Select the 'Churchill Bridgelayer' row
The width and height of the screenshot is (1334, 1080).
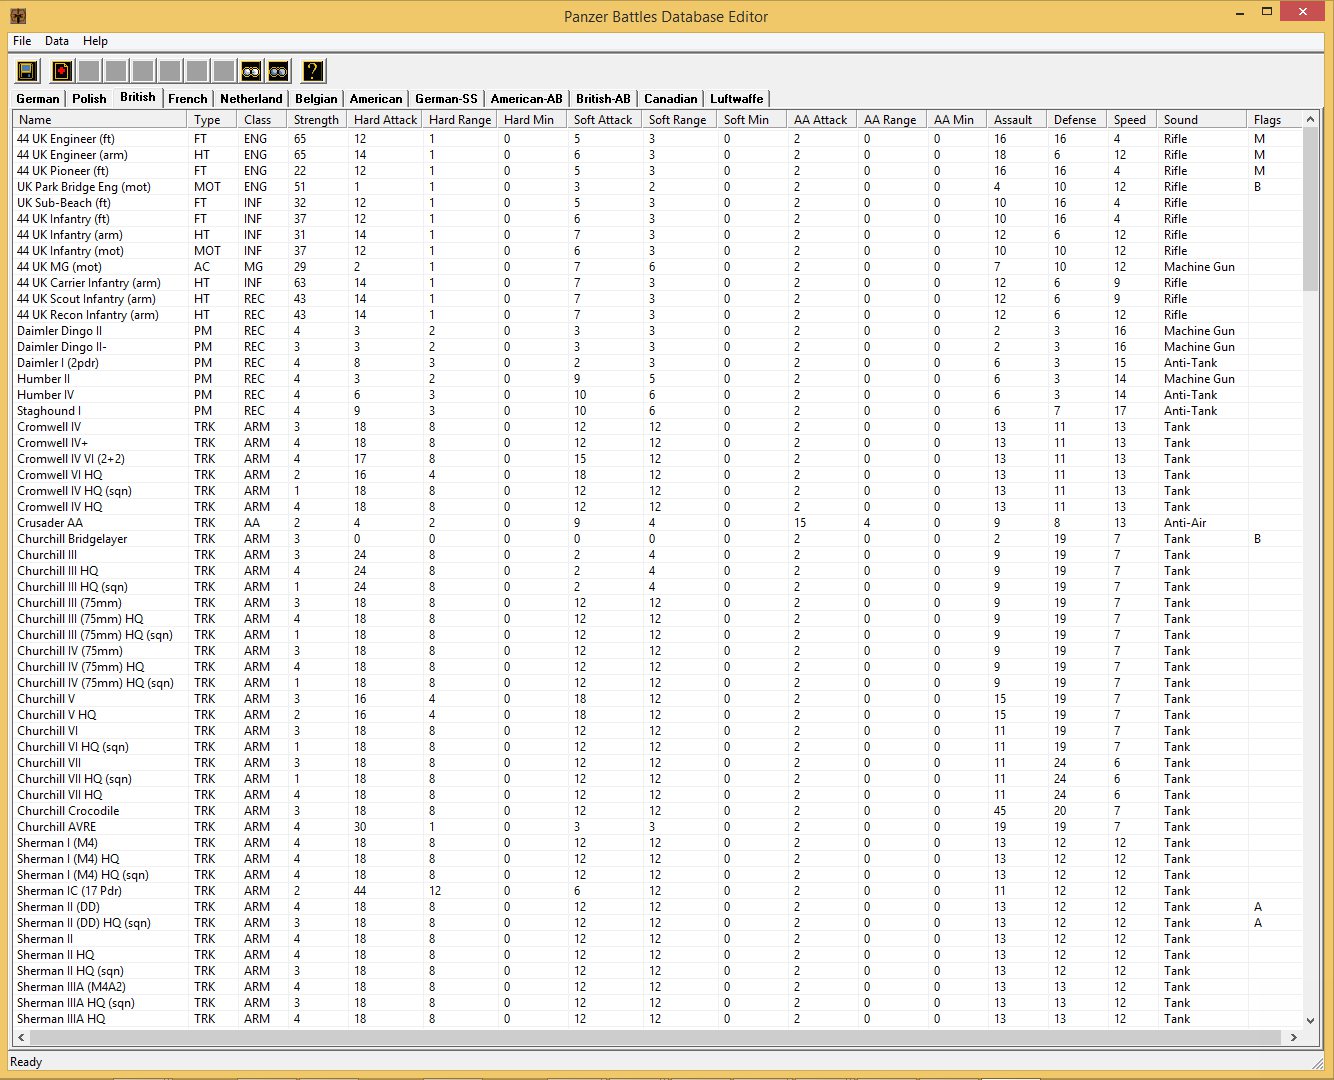pos(657,539)
